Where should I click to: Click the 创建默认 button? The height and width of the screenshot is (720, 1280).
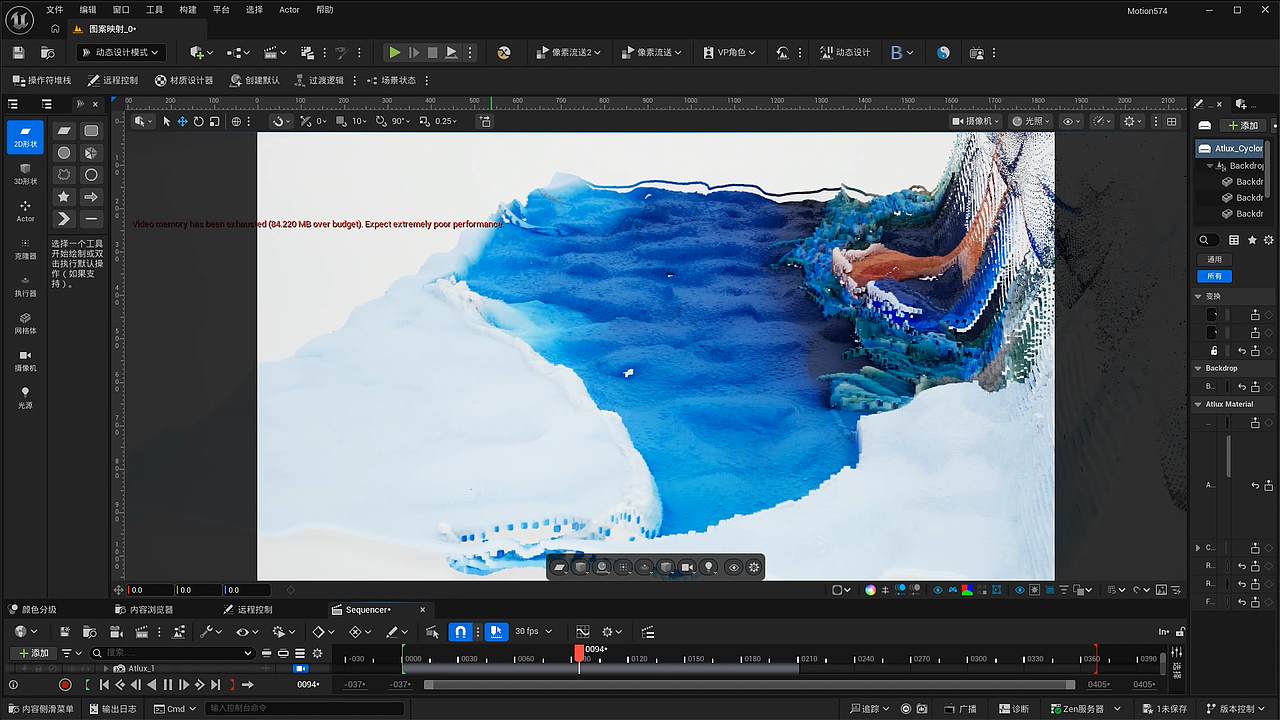coord(255,80)
